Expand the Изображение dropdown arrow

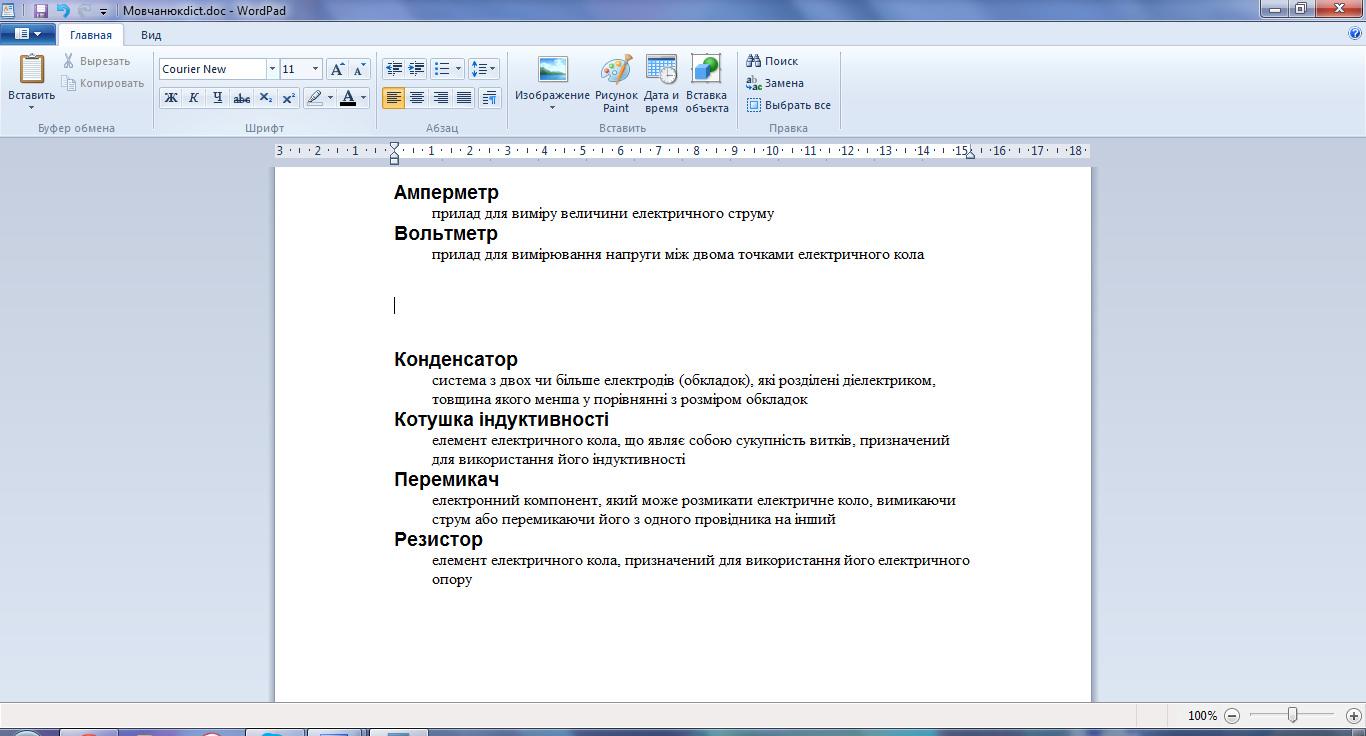point(552,107)
